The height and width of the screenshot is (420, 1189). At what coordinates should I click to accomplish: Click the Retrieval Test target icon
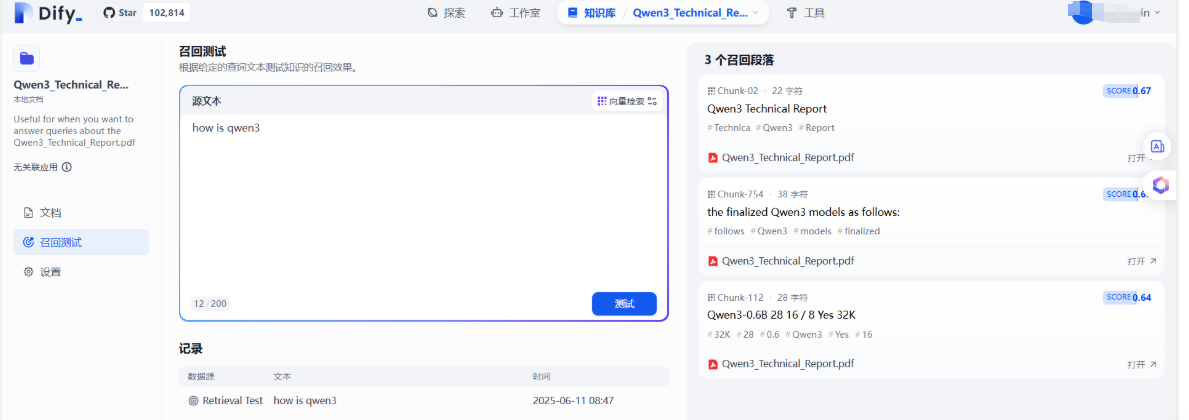193,400
